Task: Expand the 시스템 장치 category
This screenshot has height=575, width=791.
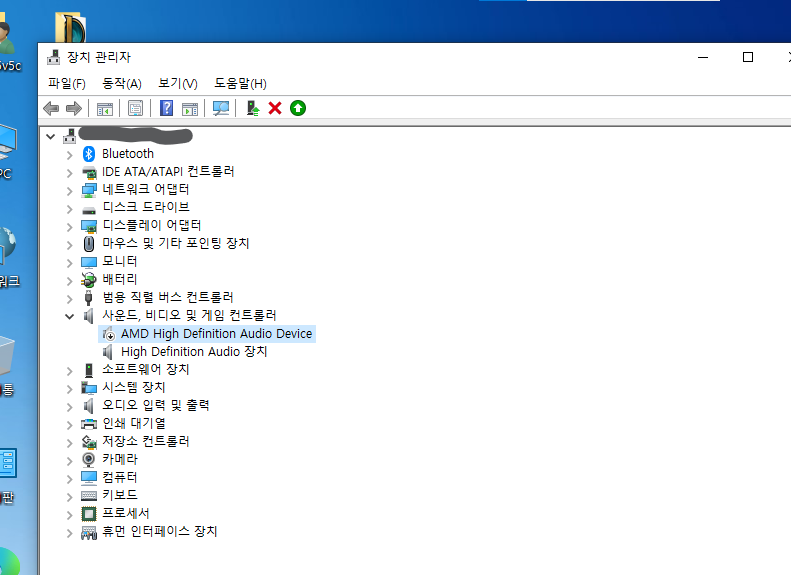Action: pos(70,388)
